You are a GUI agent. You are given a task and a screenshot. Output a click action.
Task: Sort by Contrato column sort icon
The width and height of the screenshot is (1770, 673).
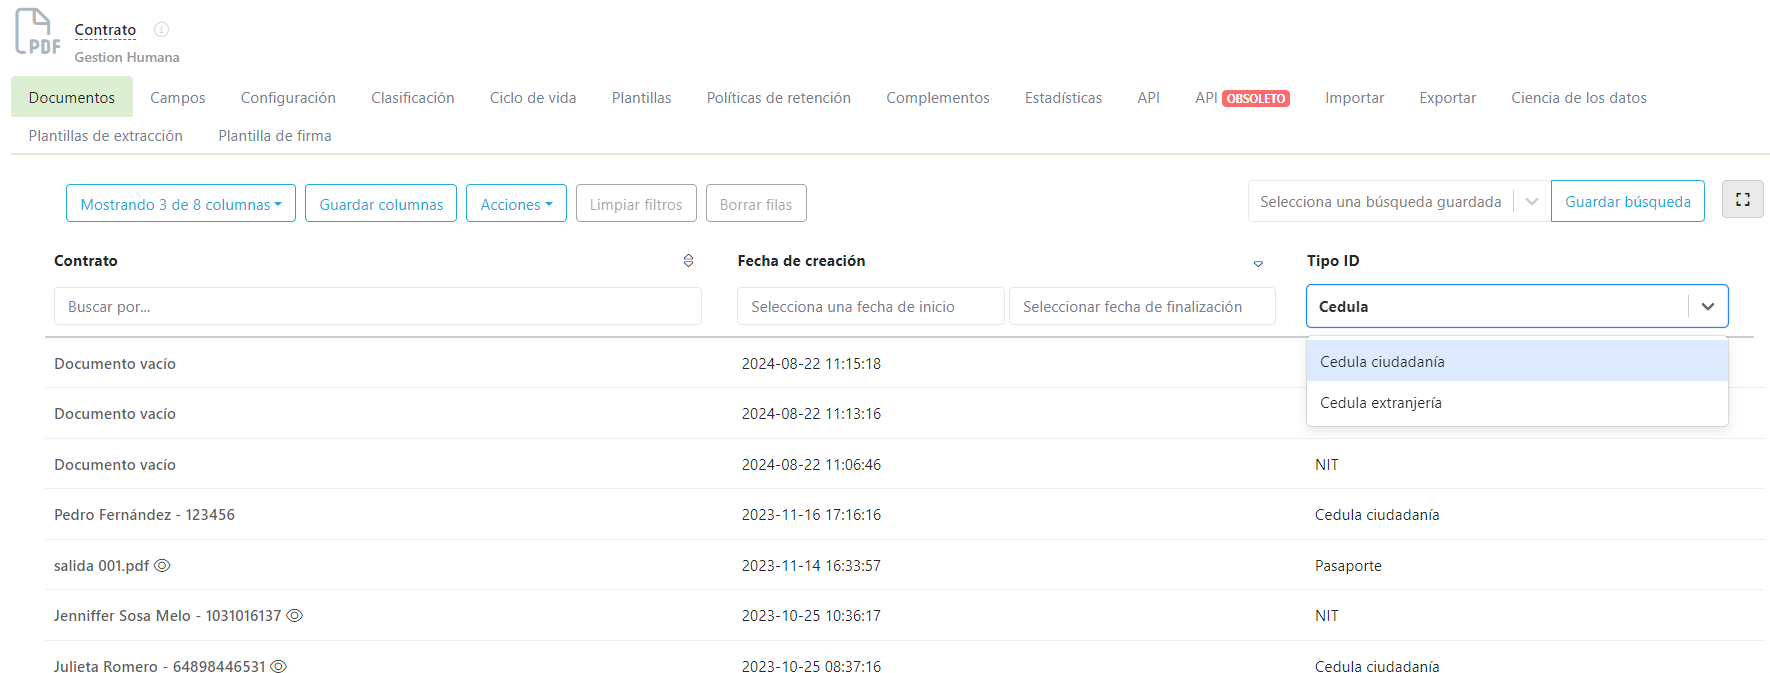click(688, 261)
